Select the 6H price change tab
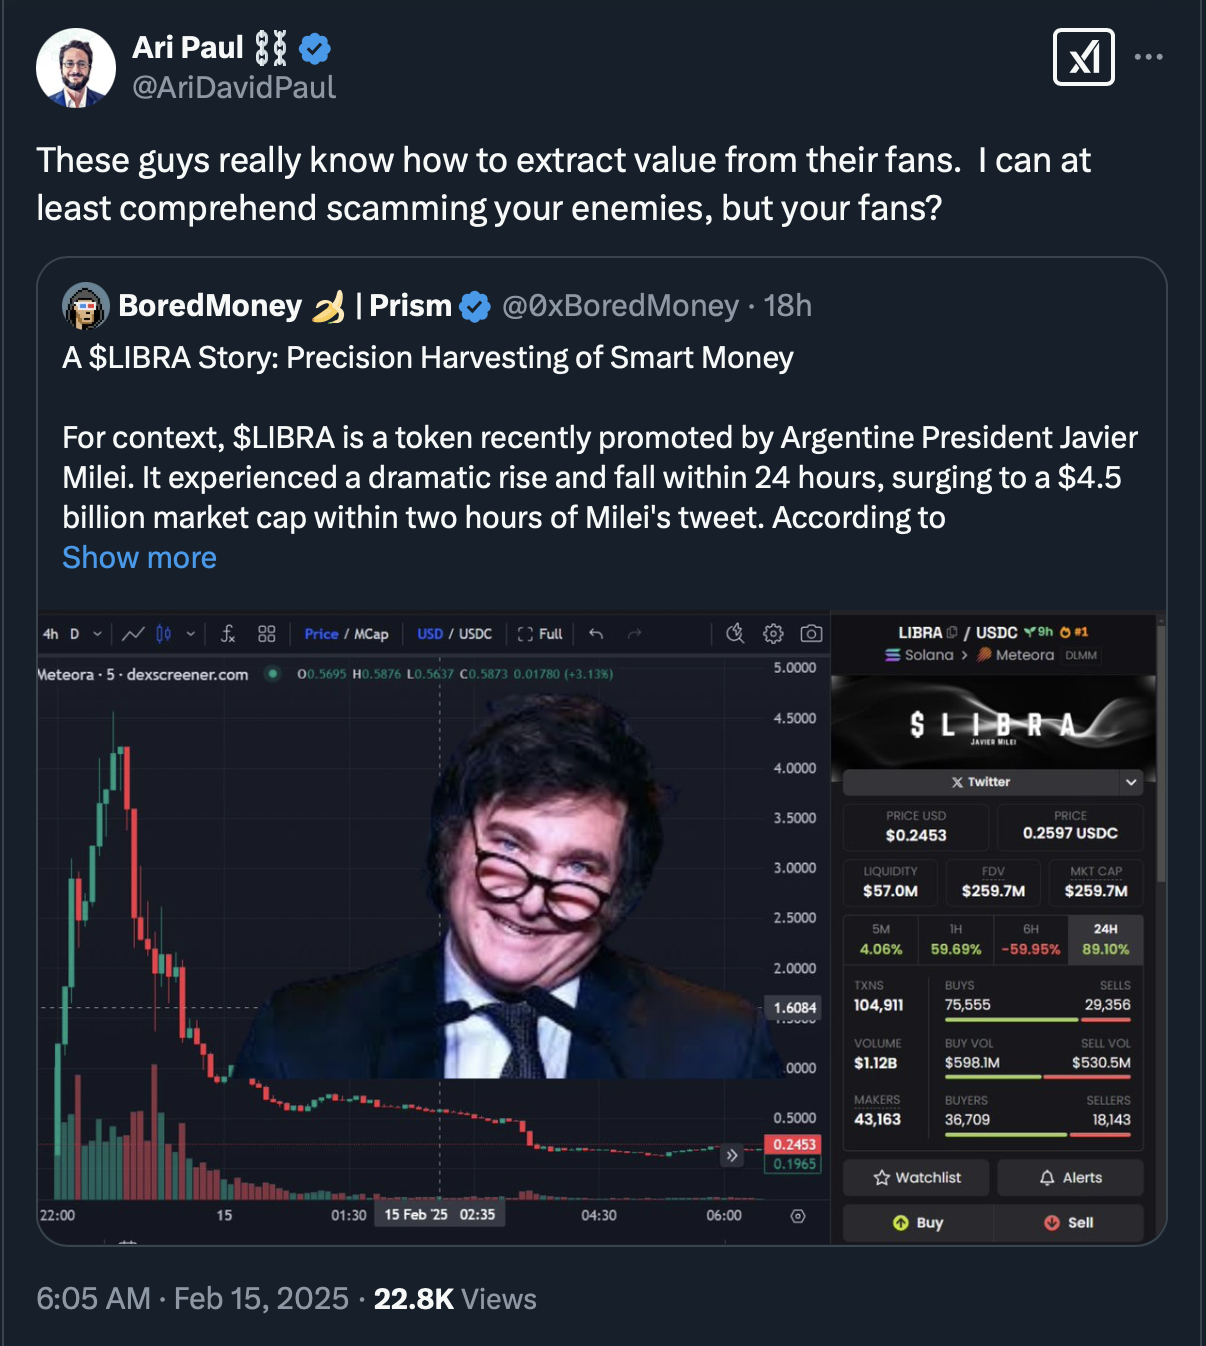Image resolution: width=1206 pixels, height=1346 pixels. 1030,940
